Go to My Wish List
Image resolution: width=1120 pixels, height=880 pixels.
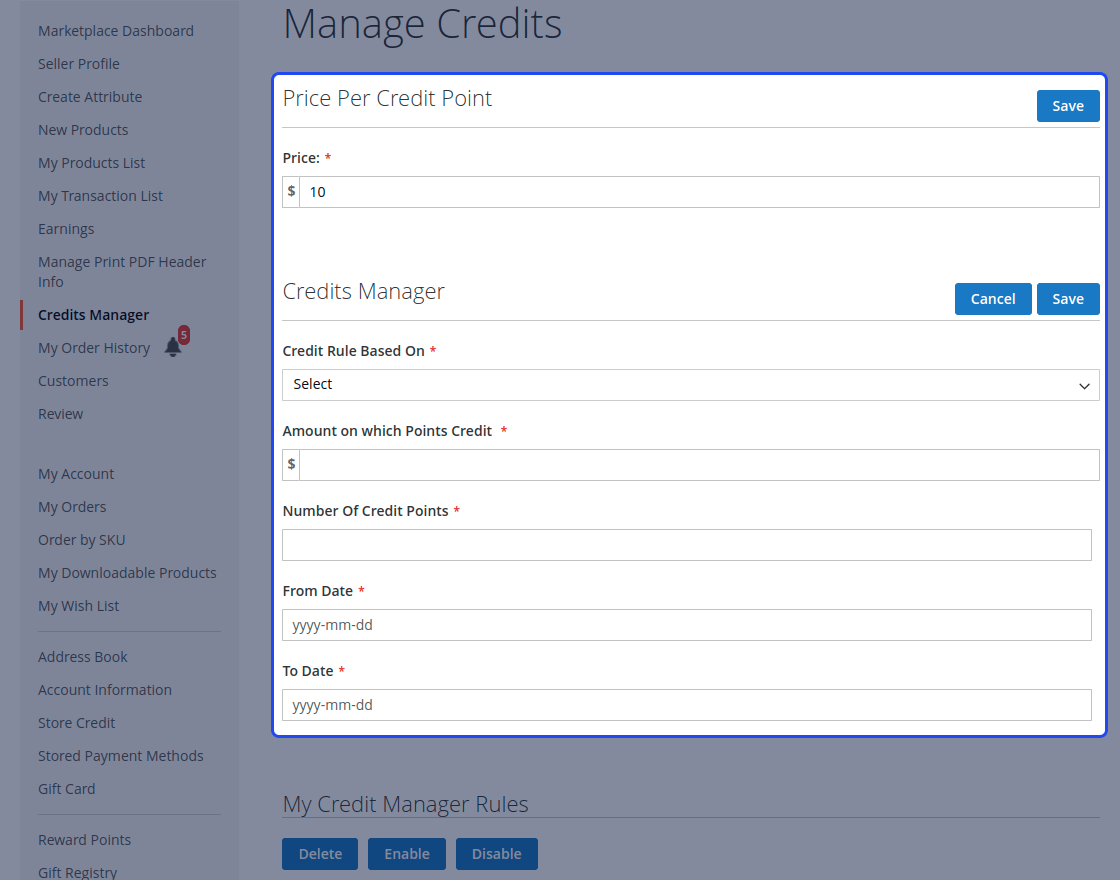tap(79, 606)
